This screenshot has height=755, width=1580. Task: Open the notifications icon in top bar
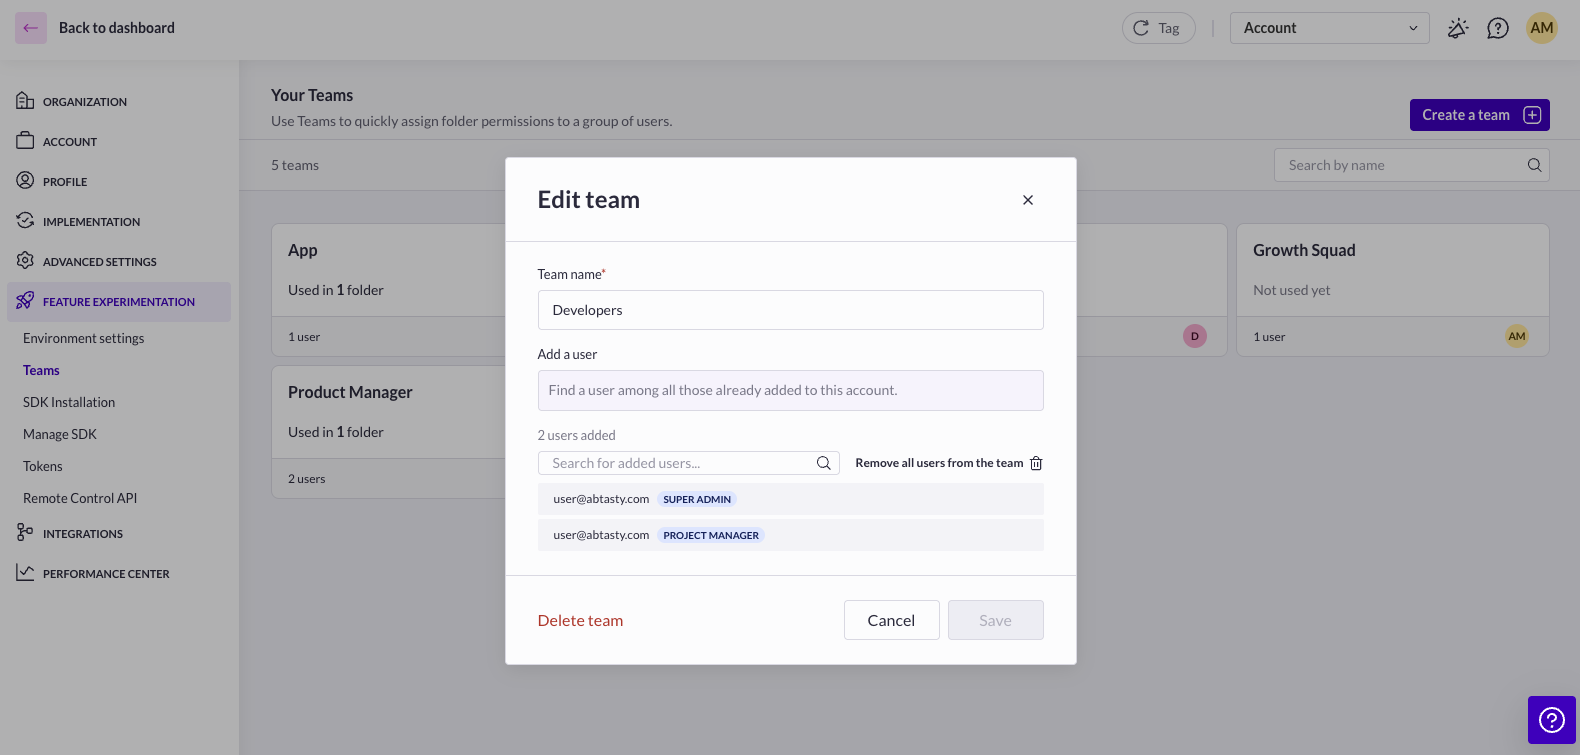coord(1458,28)
